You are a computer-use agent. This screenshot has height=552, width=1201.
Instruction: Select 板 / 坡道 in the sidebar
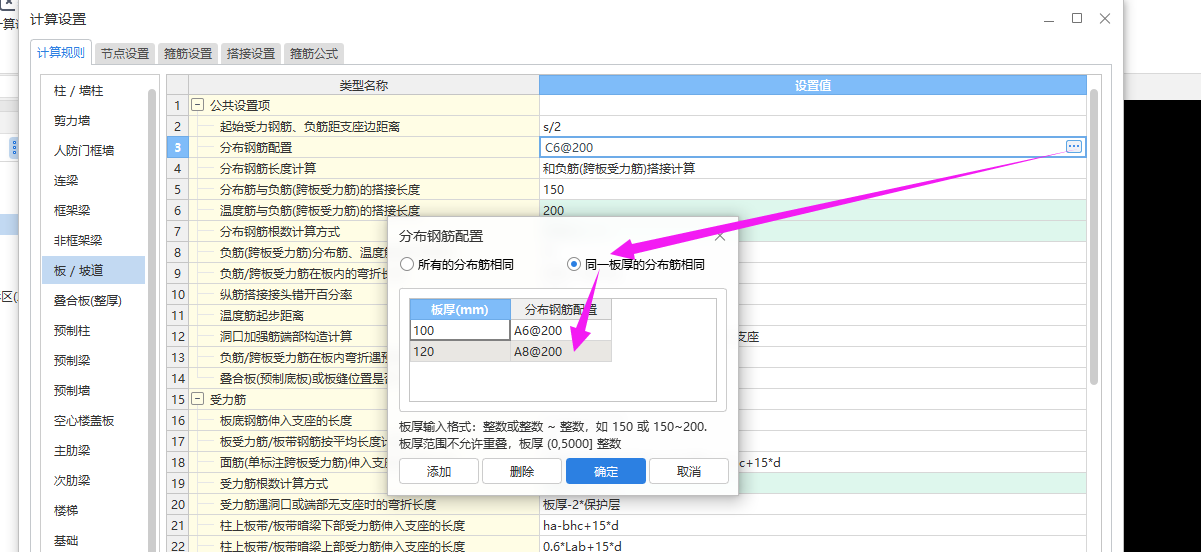point(93,270)
